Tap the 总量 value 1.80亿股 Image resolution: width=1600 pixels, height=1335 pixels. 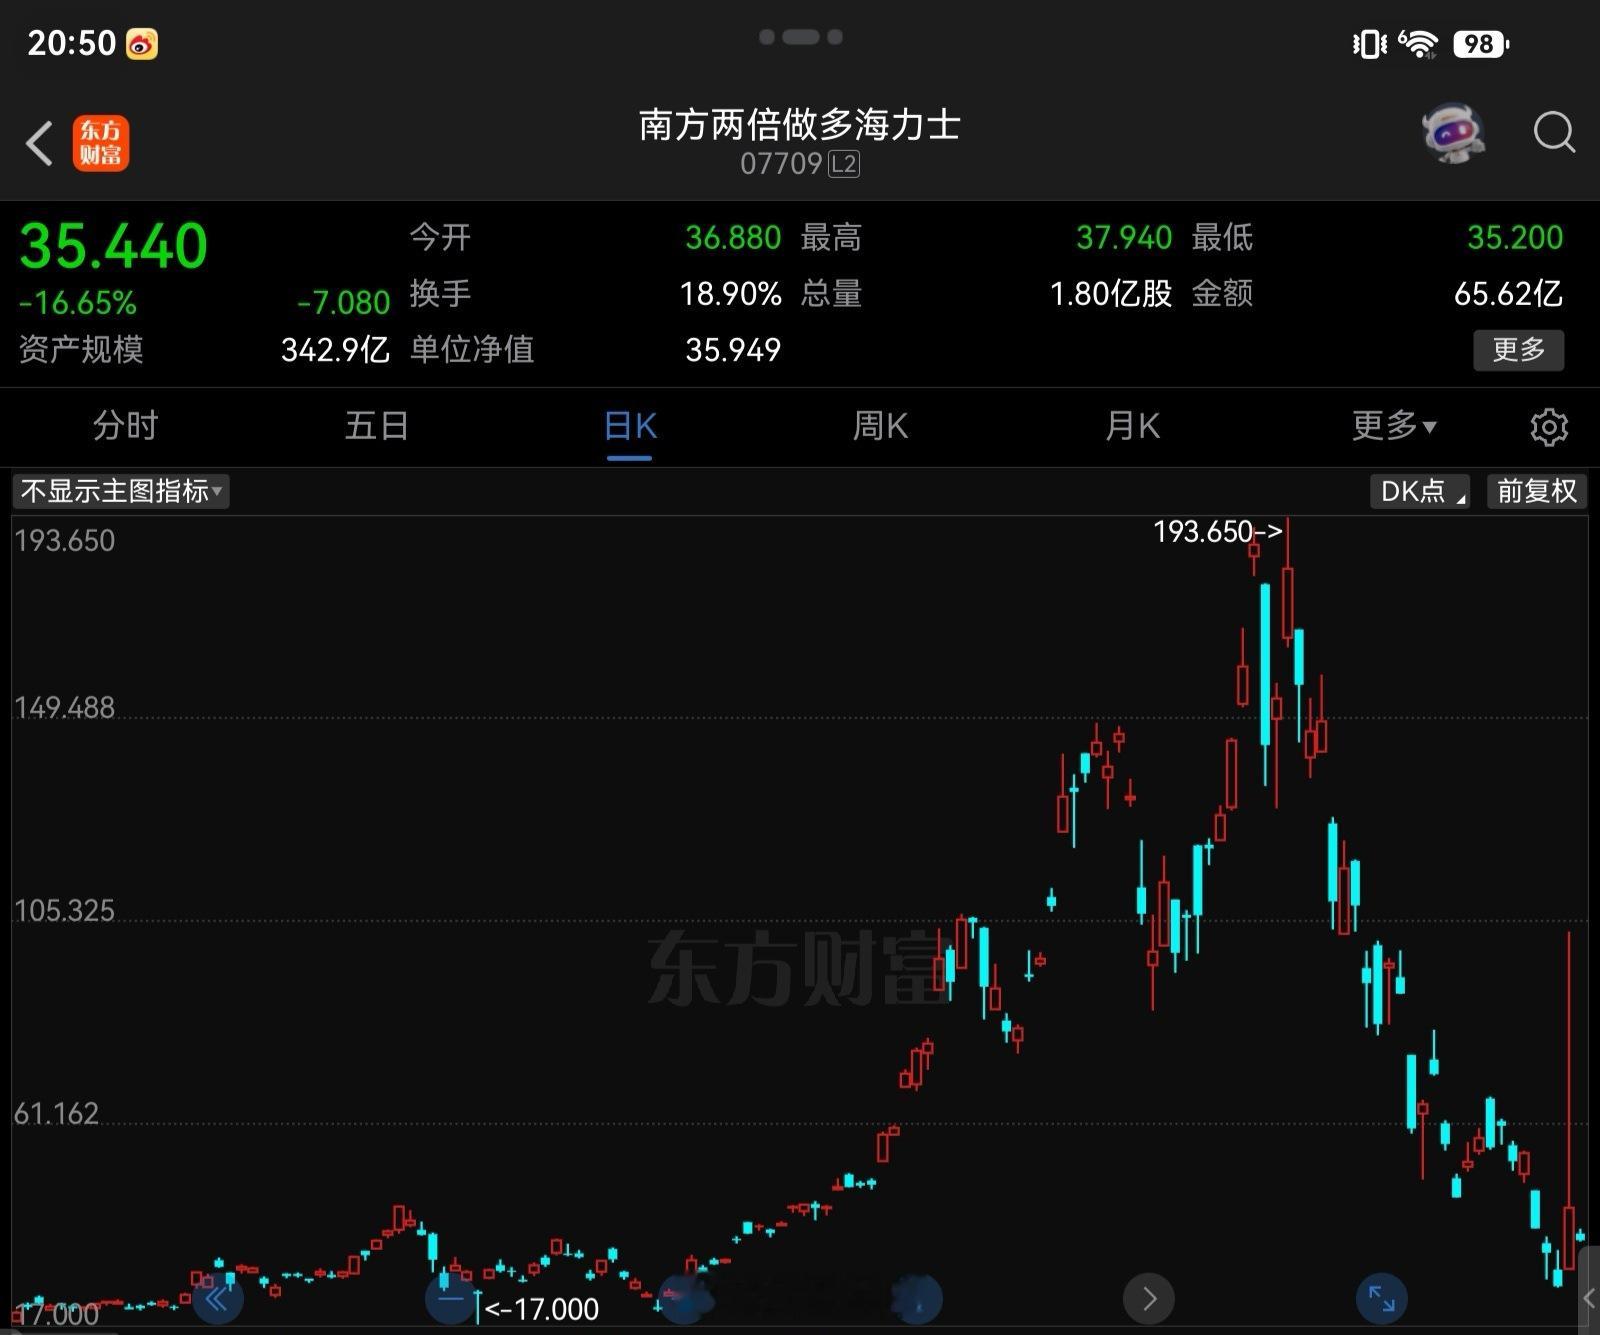[1111, 294]
